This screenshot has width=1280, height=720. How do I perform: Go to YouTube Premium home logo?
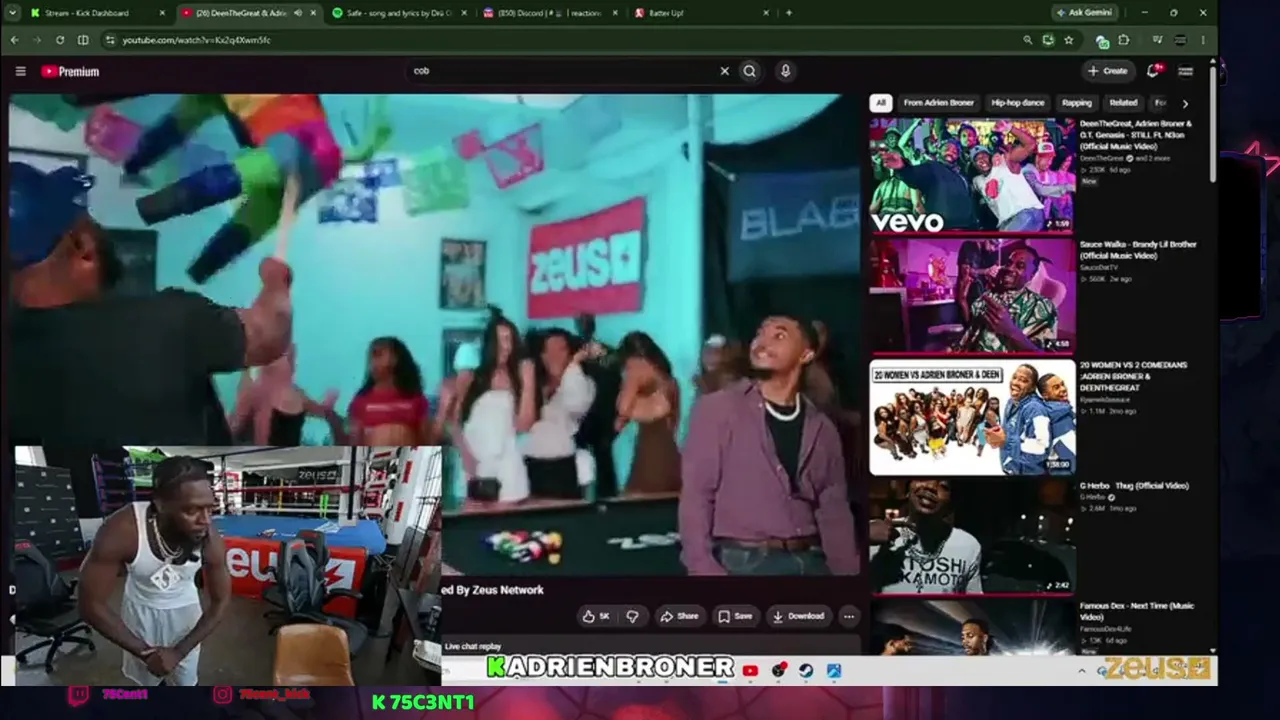click(70, 71)
